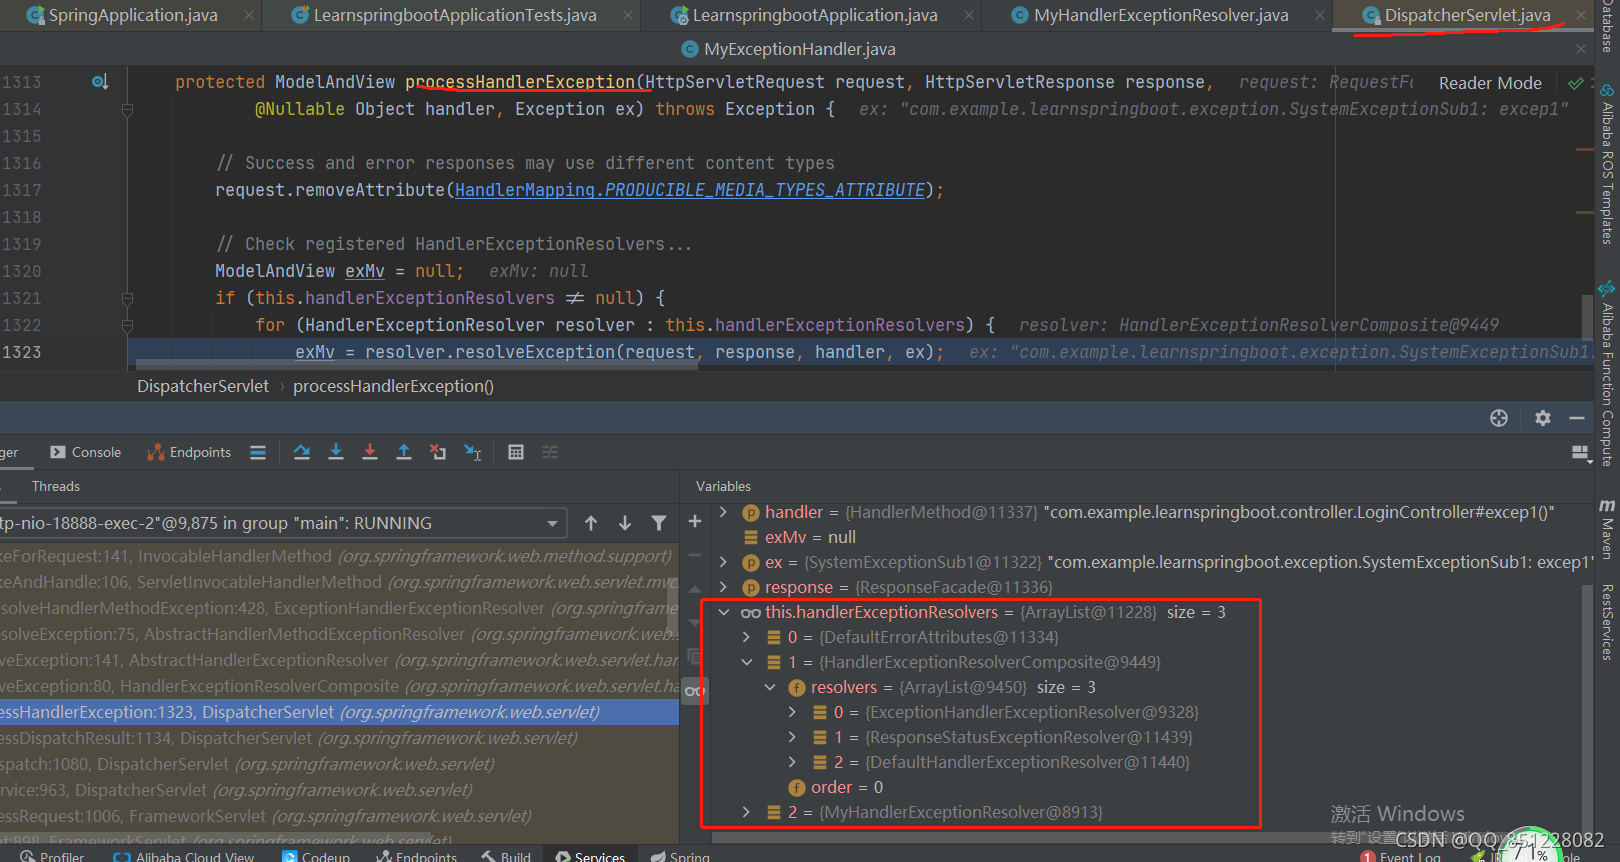Toggle the frames filter funnel icon
Image resolution: width=1620 pixels, height=862 pixels.
pyautogui.click(x=659, y=523)
